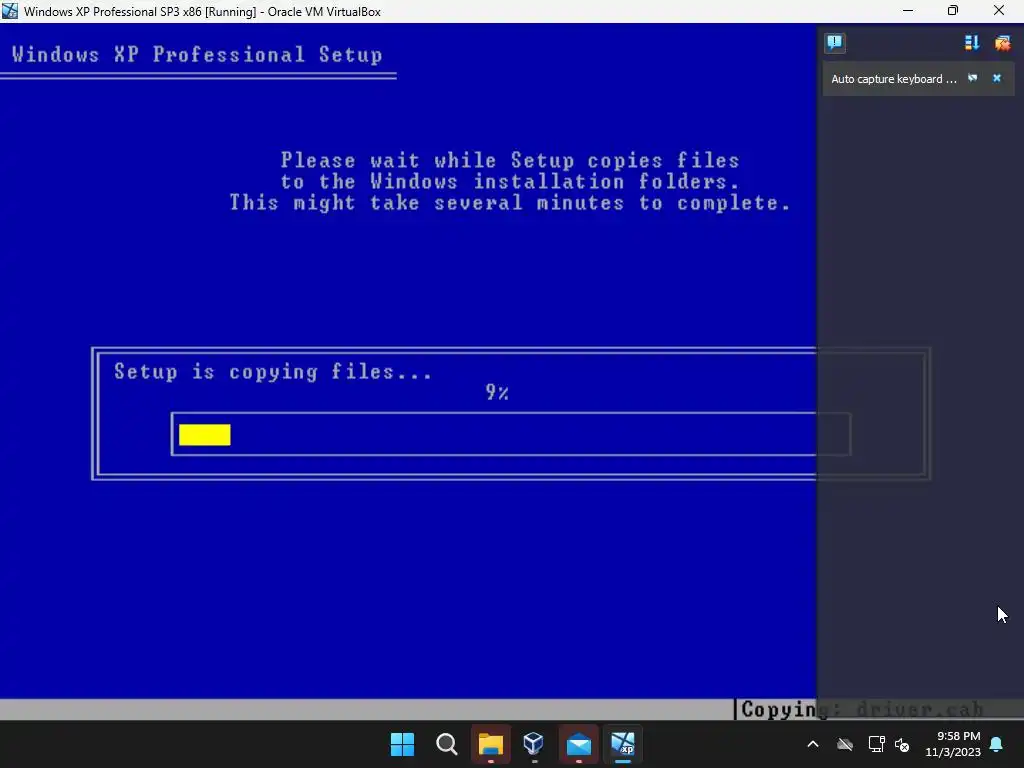Screen dimensions: 1024x768
Task: Open the clock showing 9:58 PM
Action: (953, 744)
